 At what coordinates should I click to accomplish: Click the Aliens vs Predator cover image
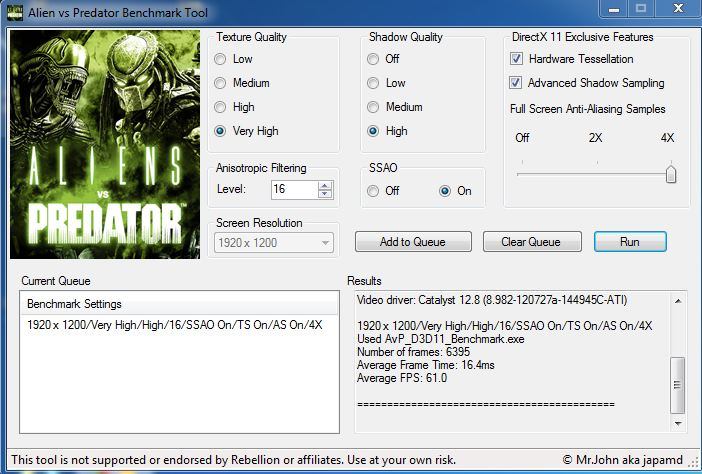pos(105,144)
